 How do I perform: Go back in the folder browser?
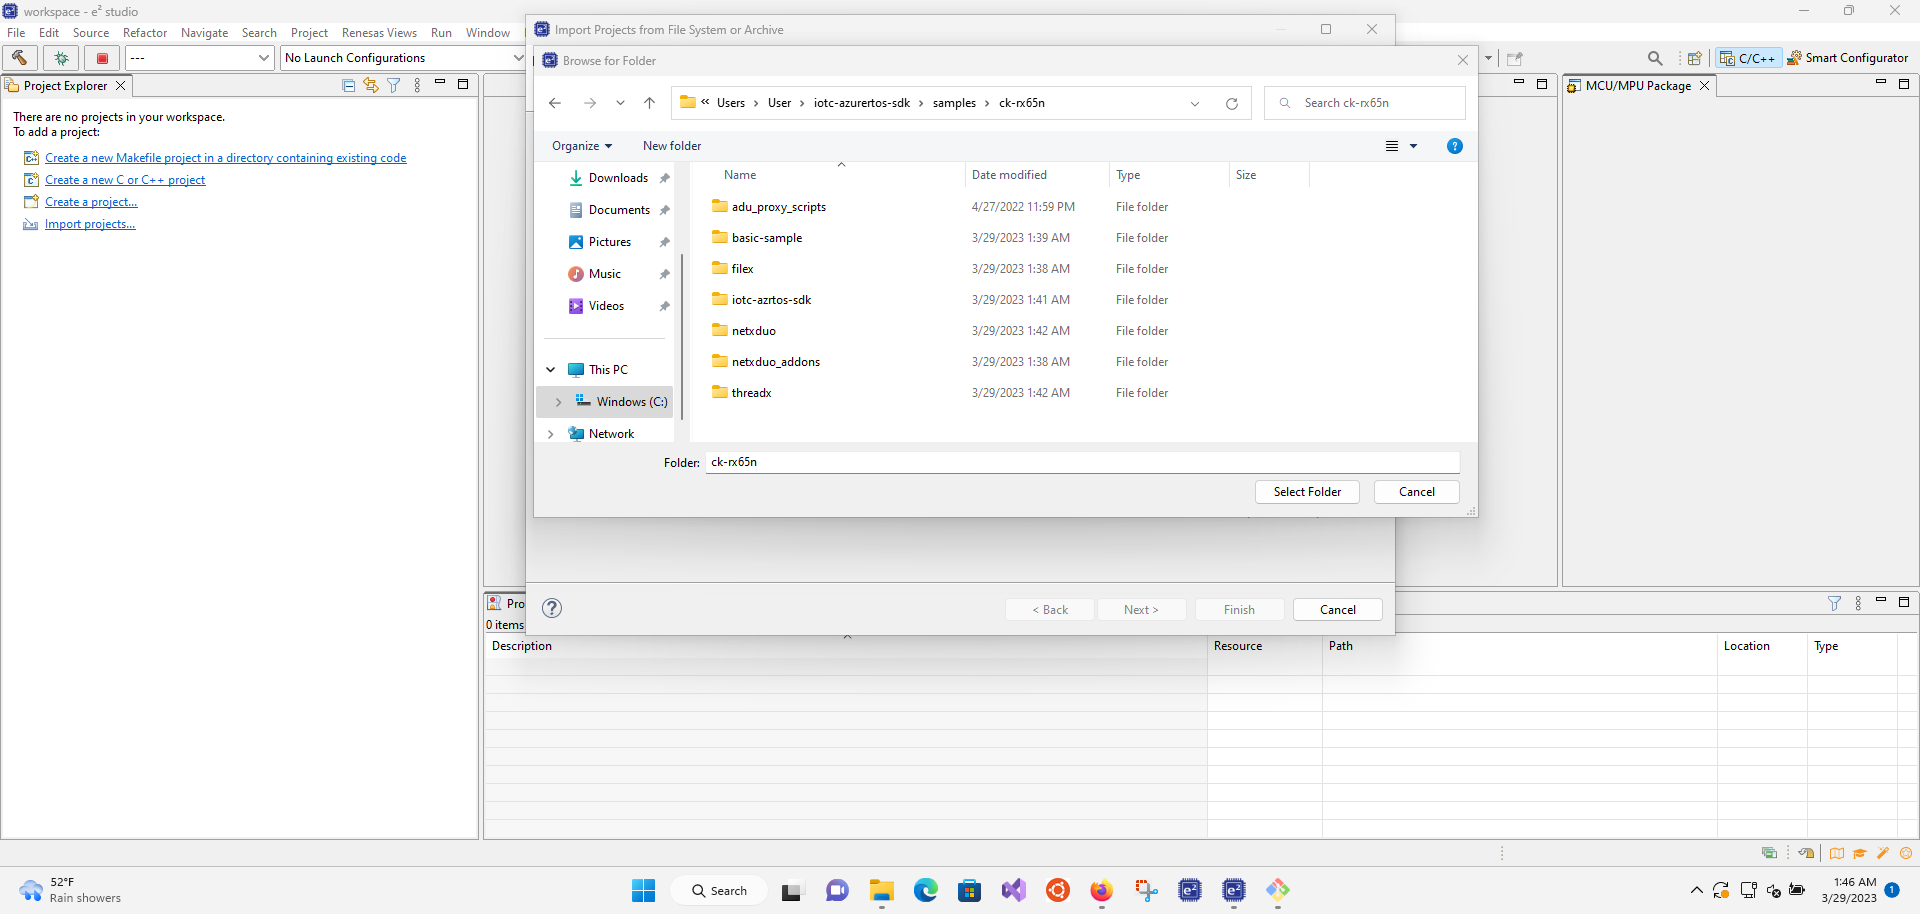tap(555, 103)
